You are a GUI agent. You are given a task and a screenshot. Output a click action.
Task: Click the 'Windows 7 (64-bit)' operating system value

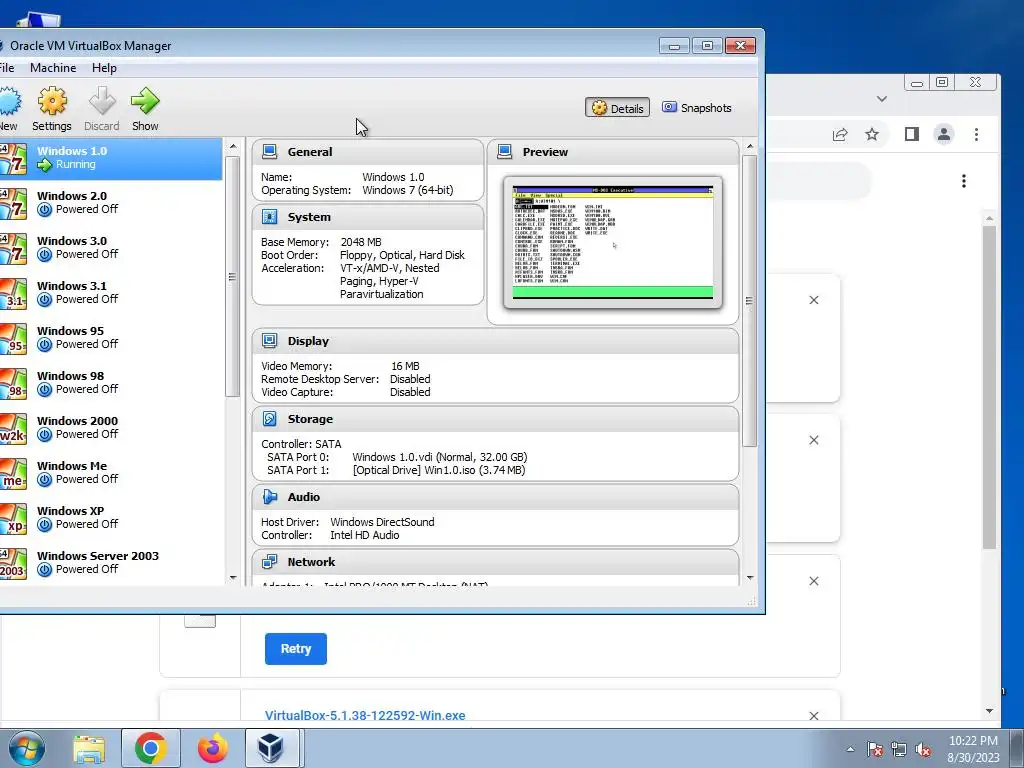pos(408,190)
